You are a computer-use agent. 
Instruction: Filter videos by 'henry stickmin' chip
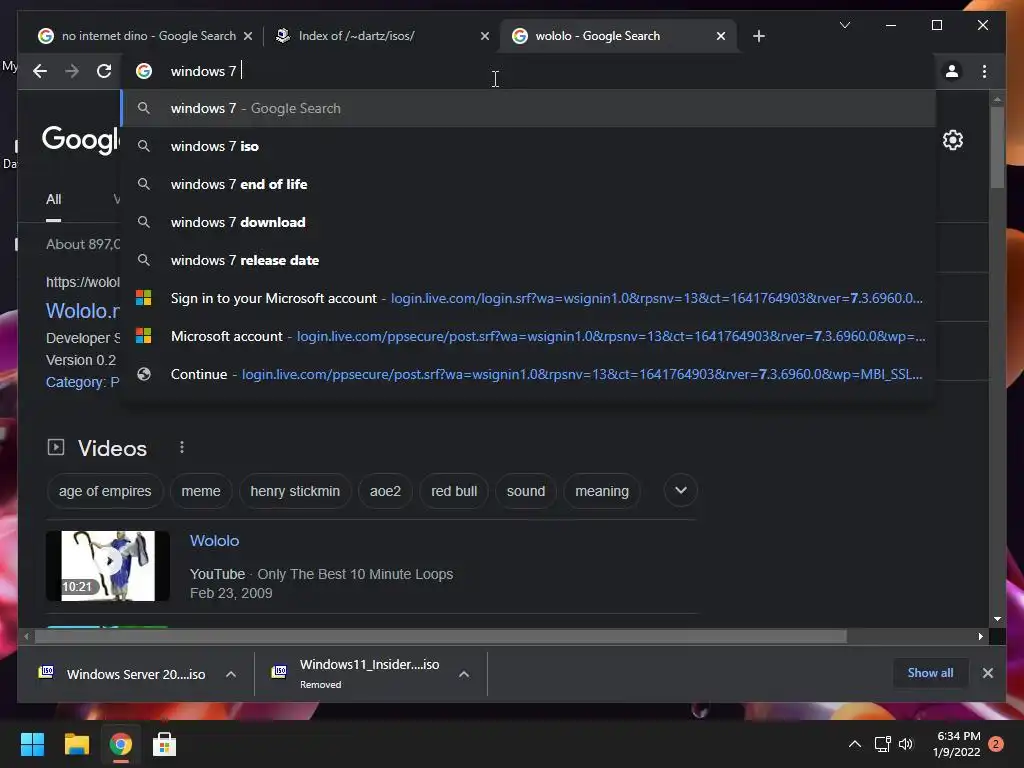(x=295, y=491)
